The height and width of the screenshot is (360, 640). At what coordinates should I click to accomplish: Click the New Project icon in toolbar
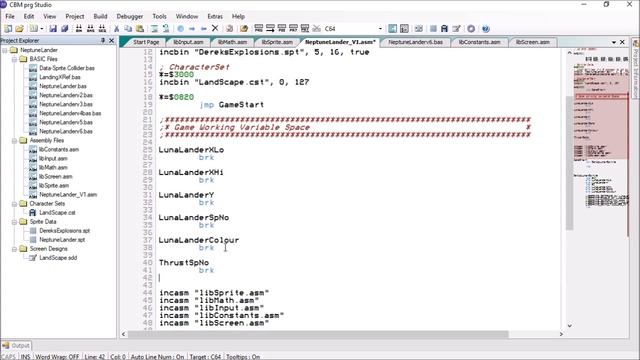pos(7,29)
